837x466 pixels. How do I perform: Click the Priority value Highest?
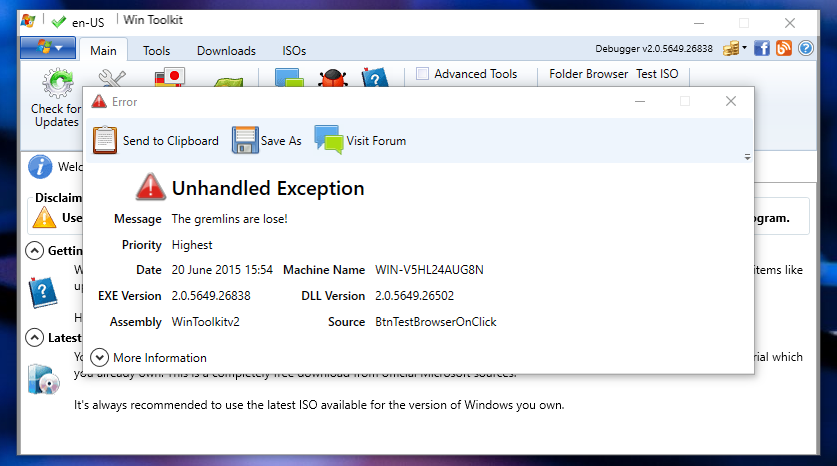click(x=192, y=245)
